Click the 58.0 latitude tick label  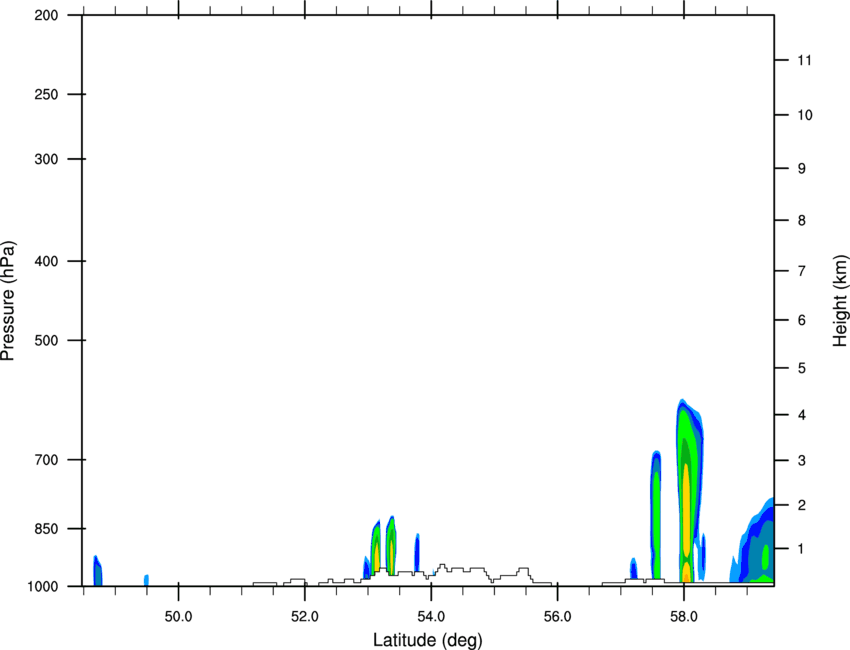(x=684, y=616)
